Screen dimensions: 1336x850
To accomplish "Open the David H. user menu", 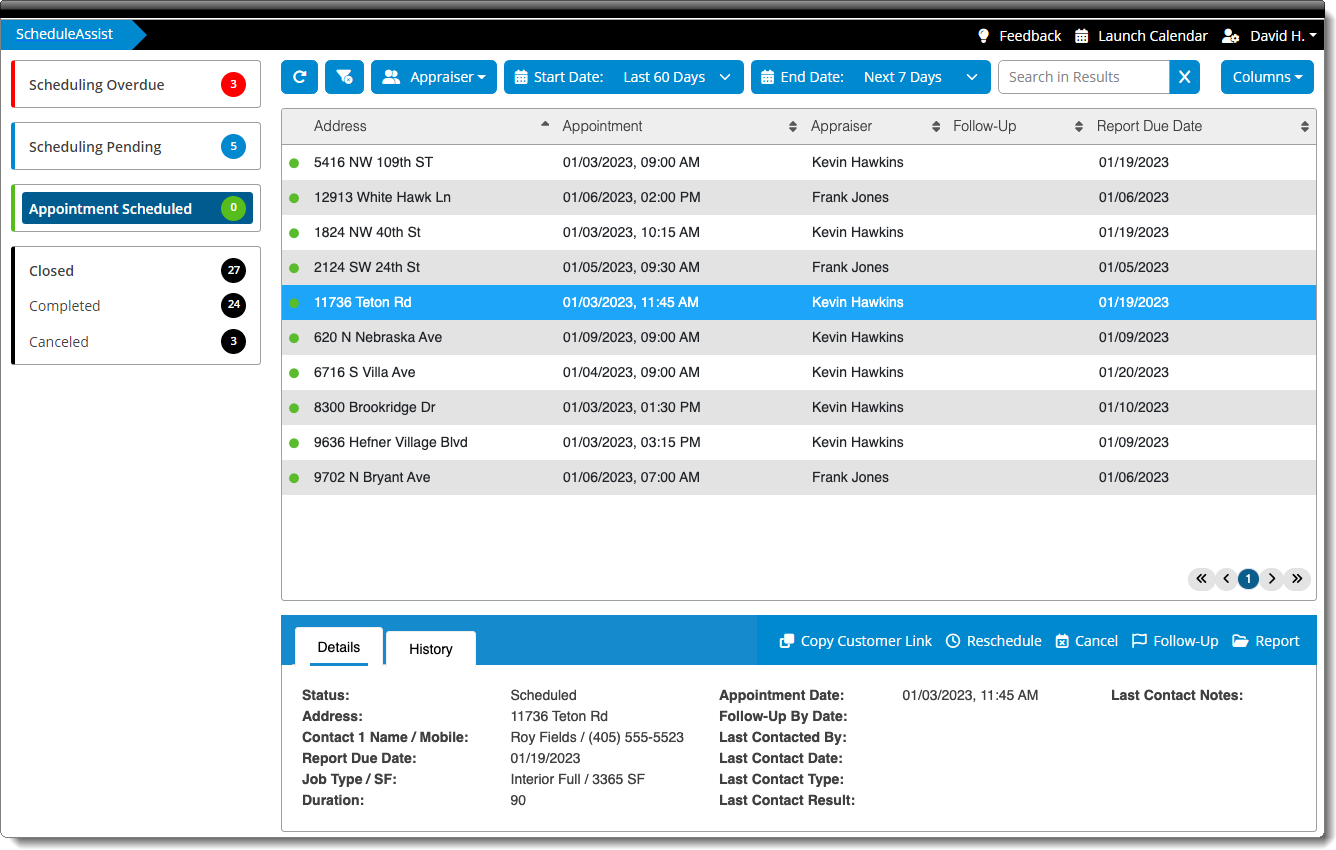I will pos(1268,35).
